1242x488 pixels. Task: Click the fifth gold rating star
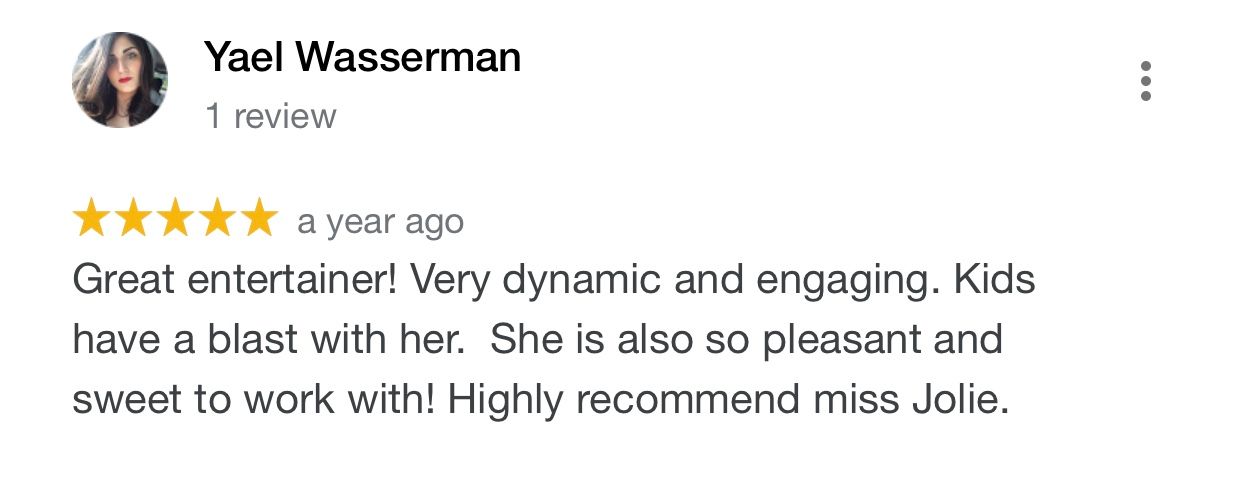click(x=257, y=219)
